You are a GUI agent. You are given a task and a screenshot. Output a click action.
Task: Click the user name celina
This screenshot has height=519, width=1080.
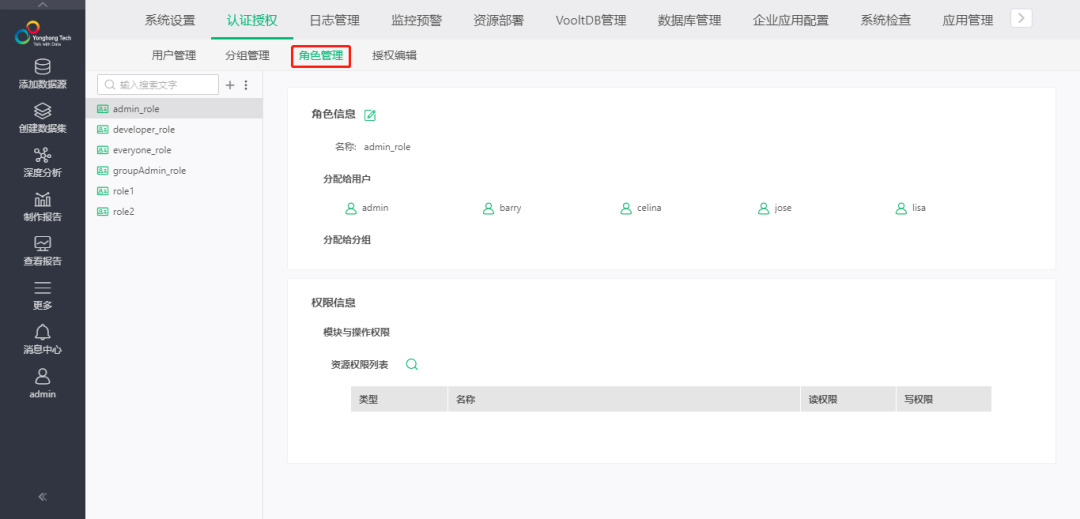(649, 208)
